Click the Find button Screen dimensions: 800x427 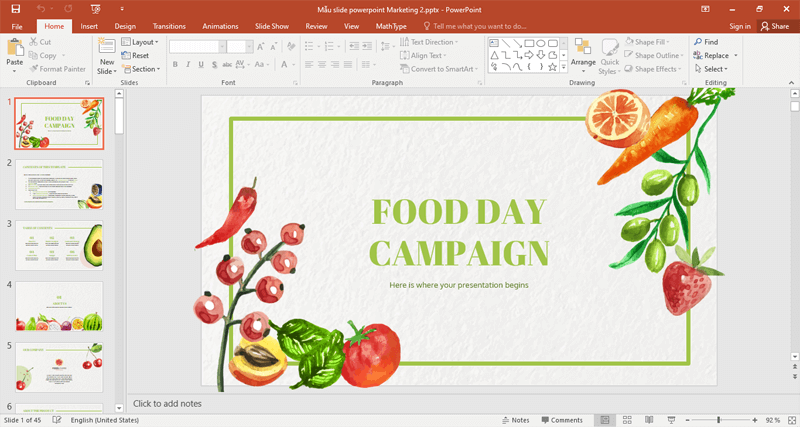706,42
